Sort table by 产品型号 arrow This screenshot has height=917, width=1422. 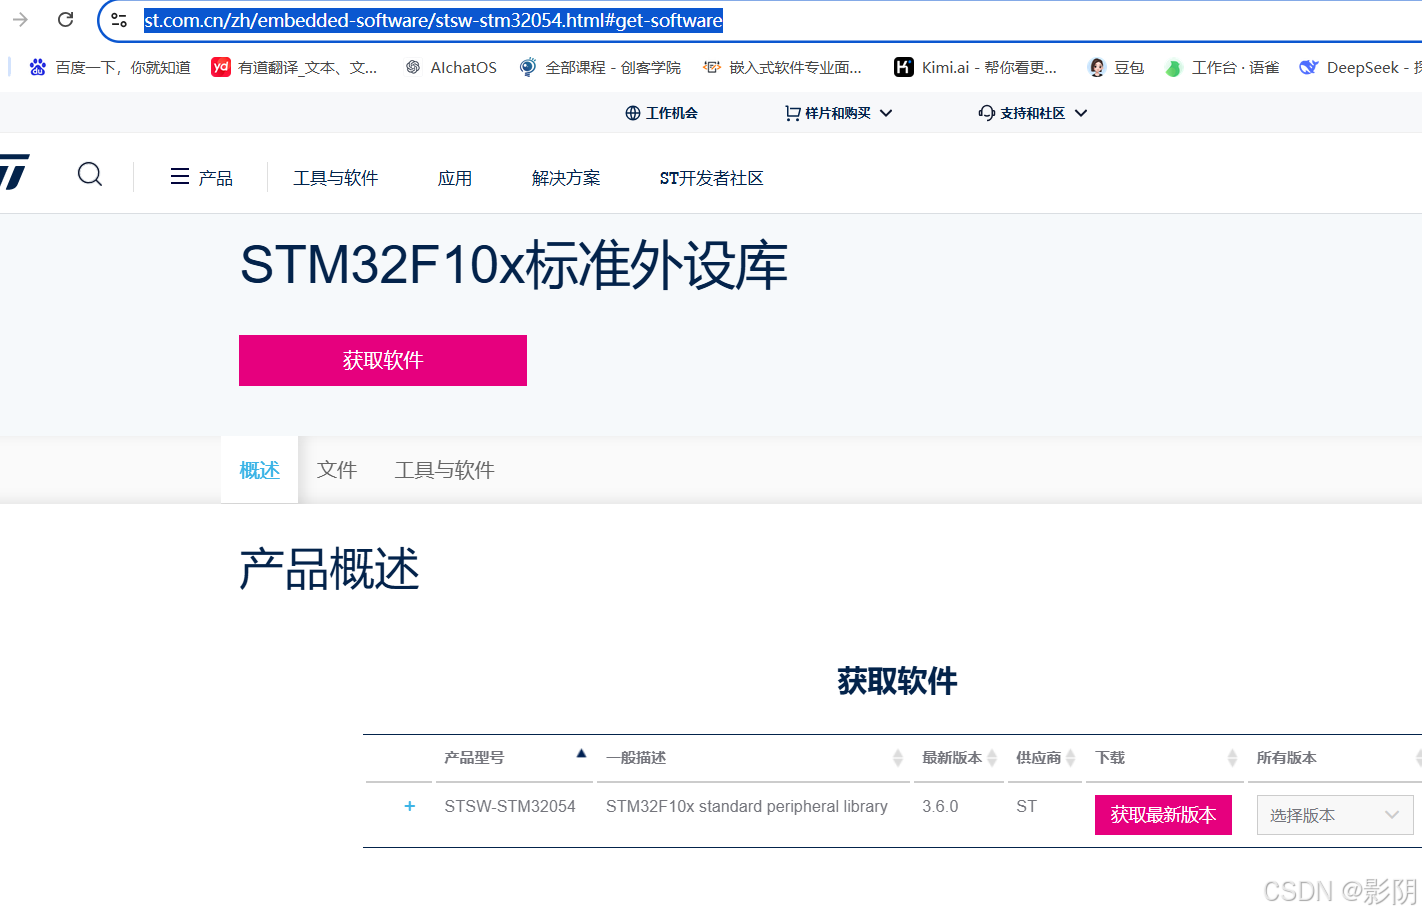[581, 754]
